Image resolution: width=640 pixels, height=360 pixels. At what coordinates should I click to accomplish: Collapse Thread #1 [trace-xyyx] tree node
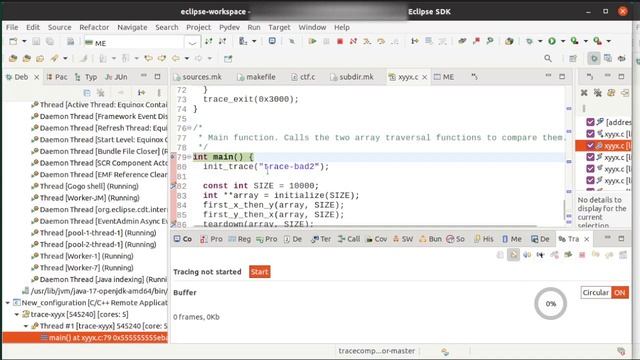pyautogui.click(x=26, y=326)
